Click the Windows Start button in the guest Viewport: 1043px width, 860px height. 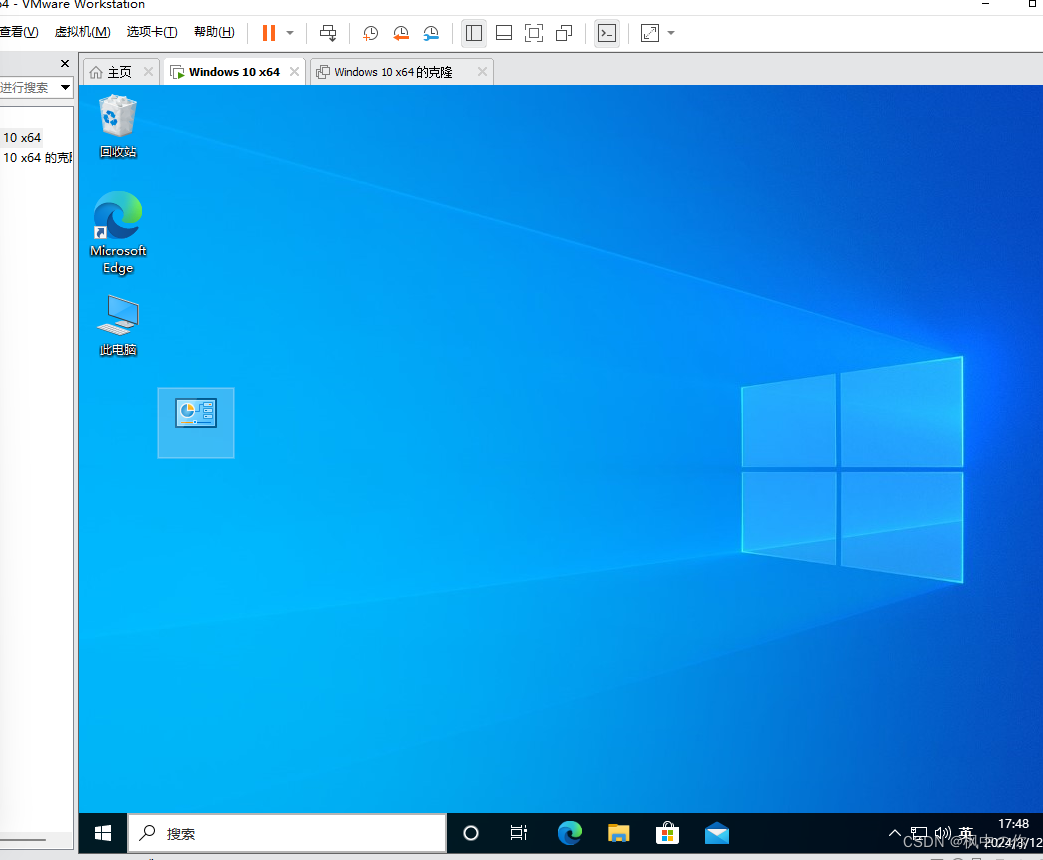[x=101, y=832]
